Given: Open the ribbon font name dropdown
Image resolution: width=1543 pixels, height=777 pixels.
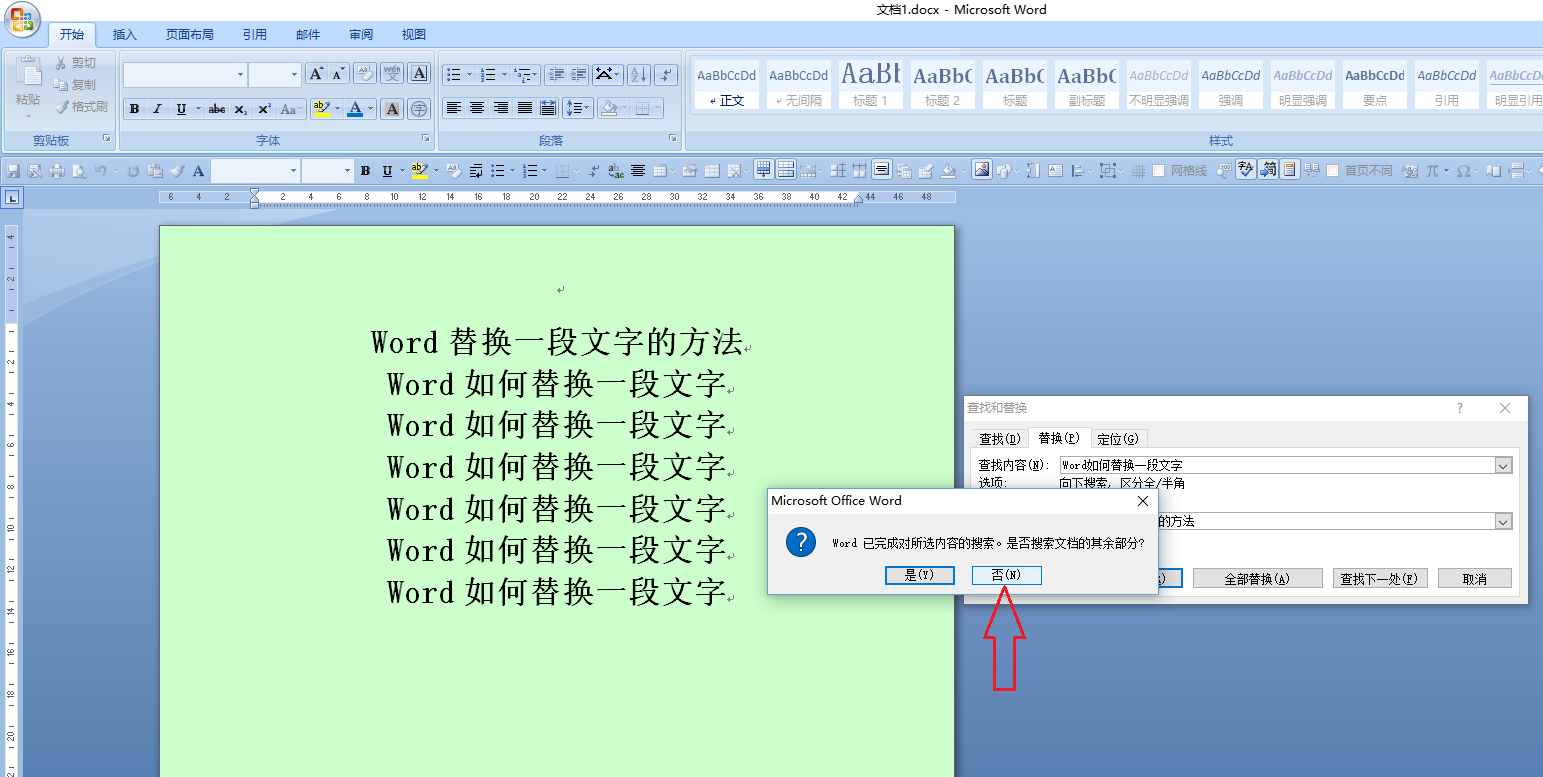Looking at the screenshot, I should click(x=240, y=74).
